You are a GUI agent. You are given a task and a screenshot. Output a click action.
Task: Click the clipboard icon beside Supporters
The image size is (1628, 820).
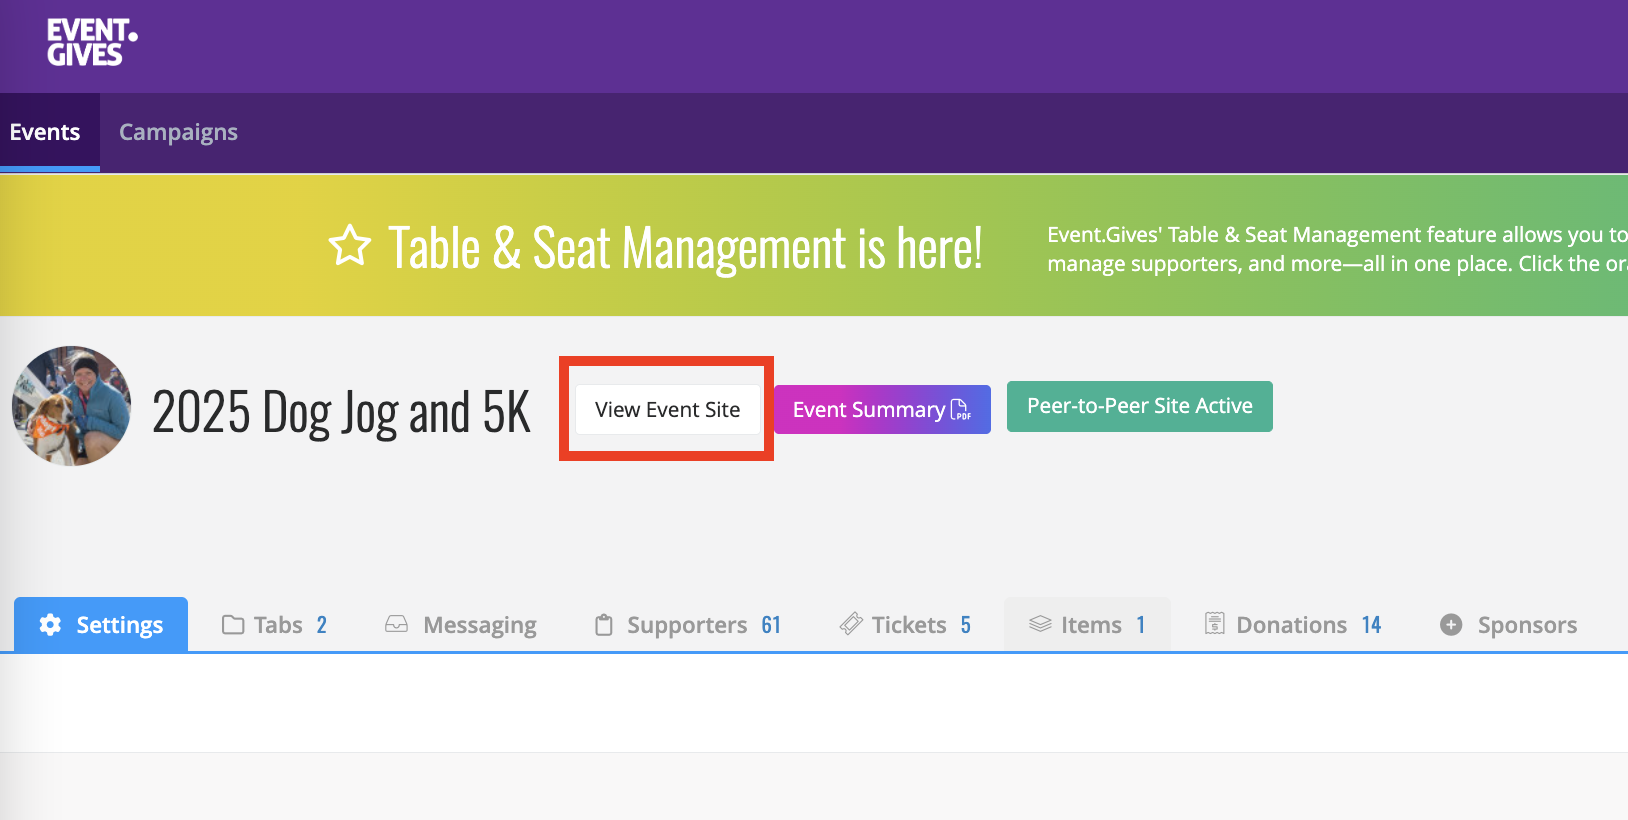(x=604, y=625)
